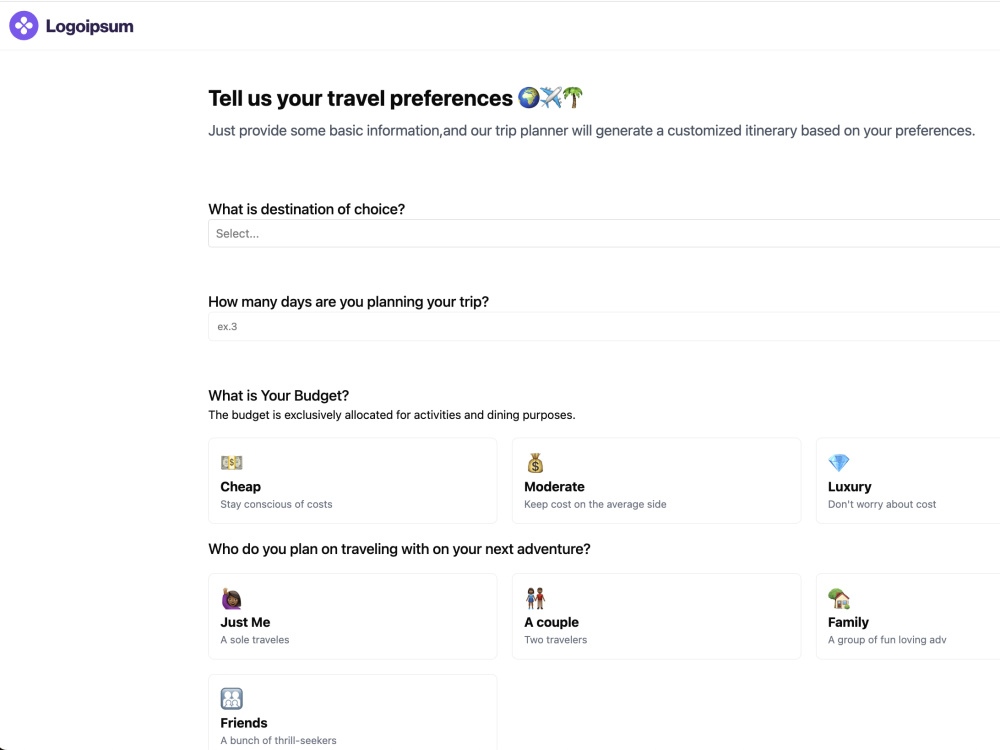Viewport: 1000px width, 750px height.
Task: Click the purple Logoipsum logo icon
Action: pyautogui.click(x=24, y=26)
